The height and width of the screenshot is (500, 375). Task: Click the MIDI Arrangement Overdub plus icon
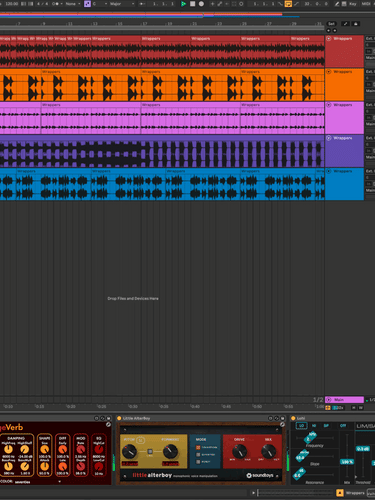(212, 4)
